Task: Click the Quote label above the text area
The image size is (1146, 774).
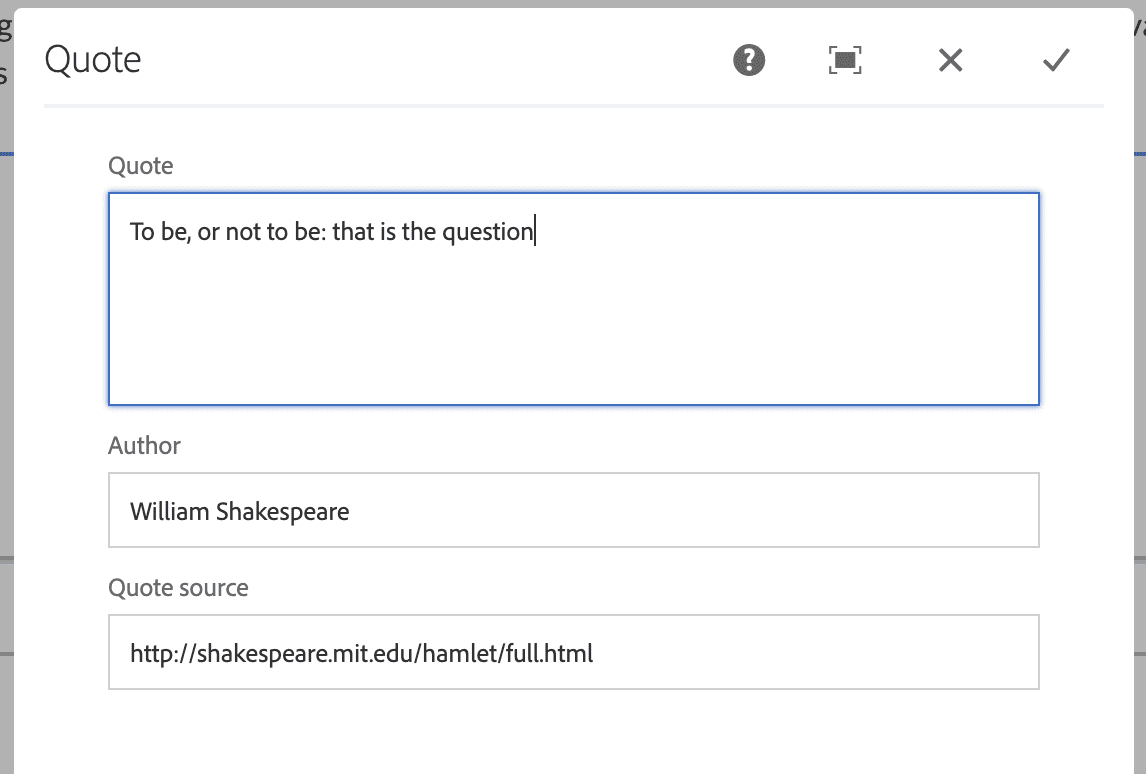Action: pyautogui.click(x=140, y=166)
